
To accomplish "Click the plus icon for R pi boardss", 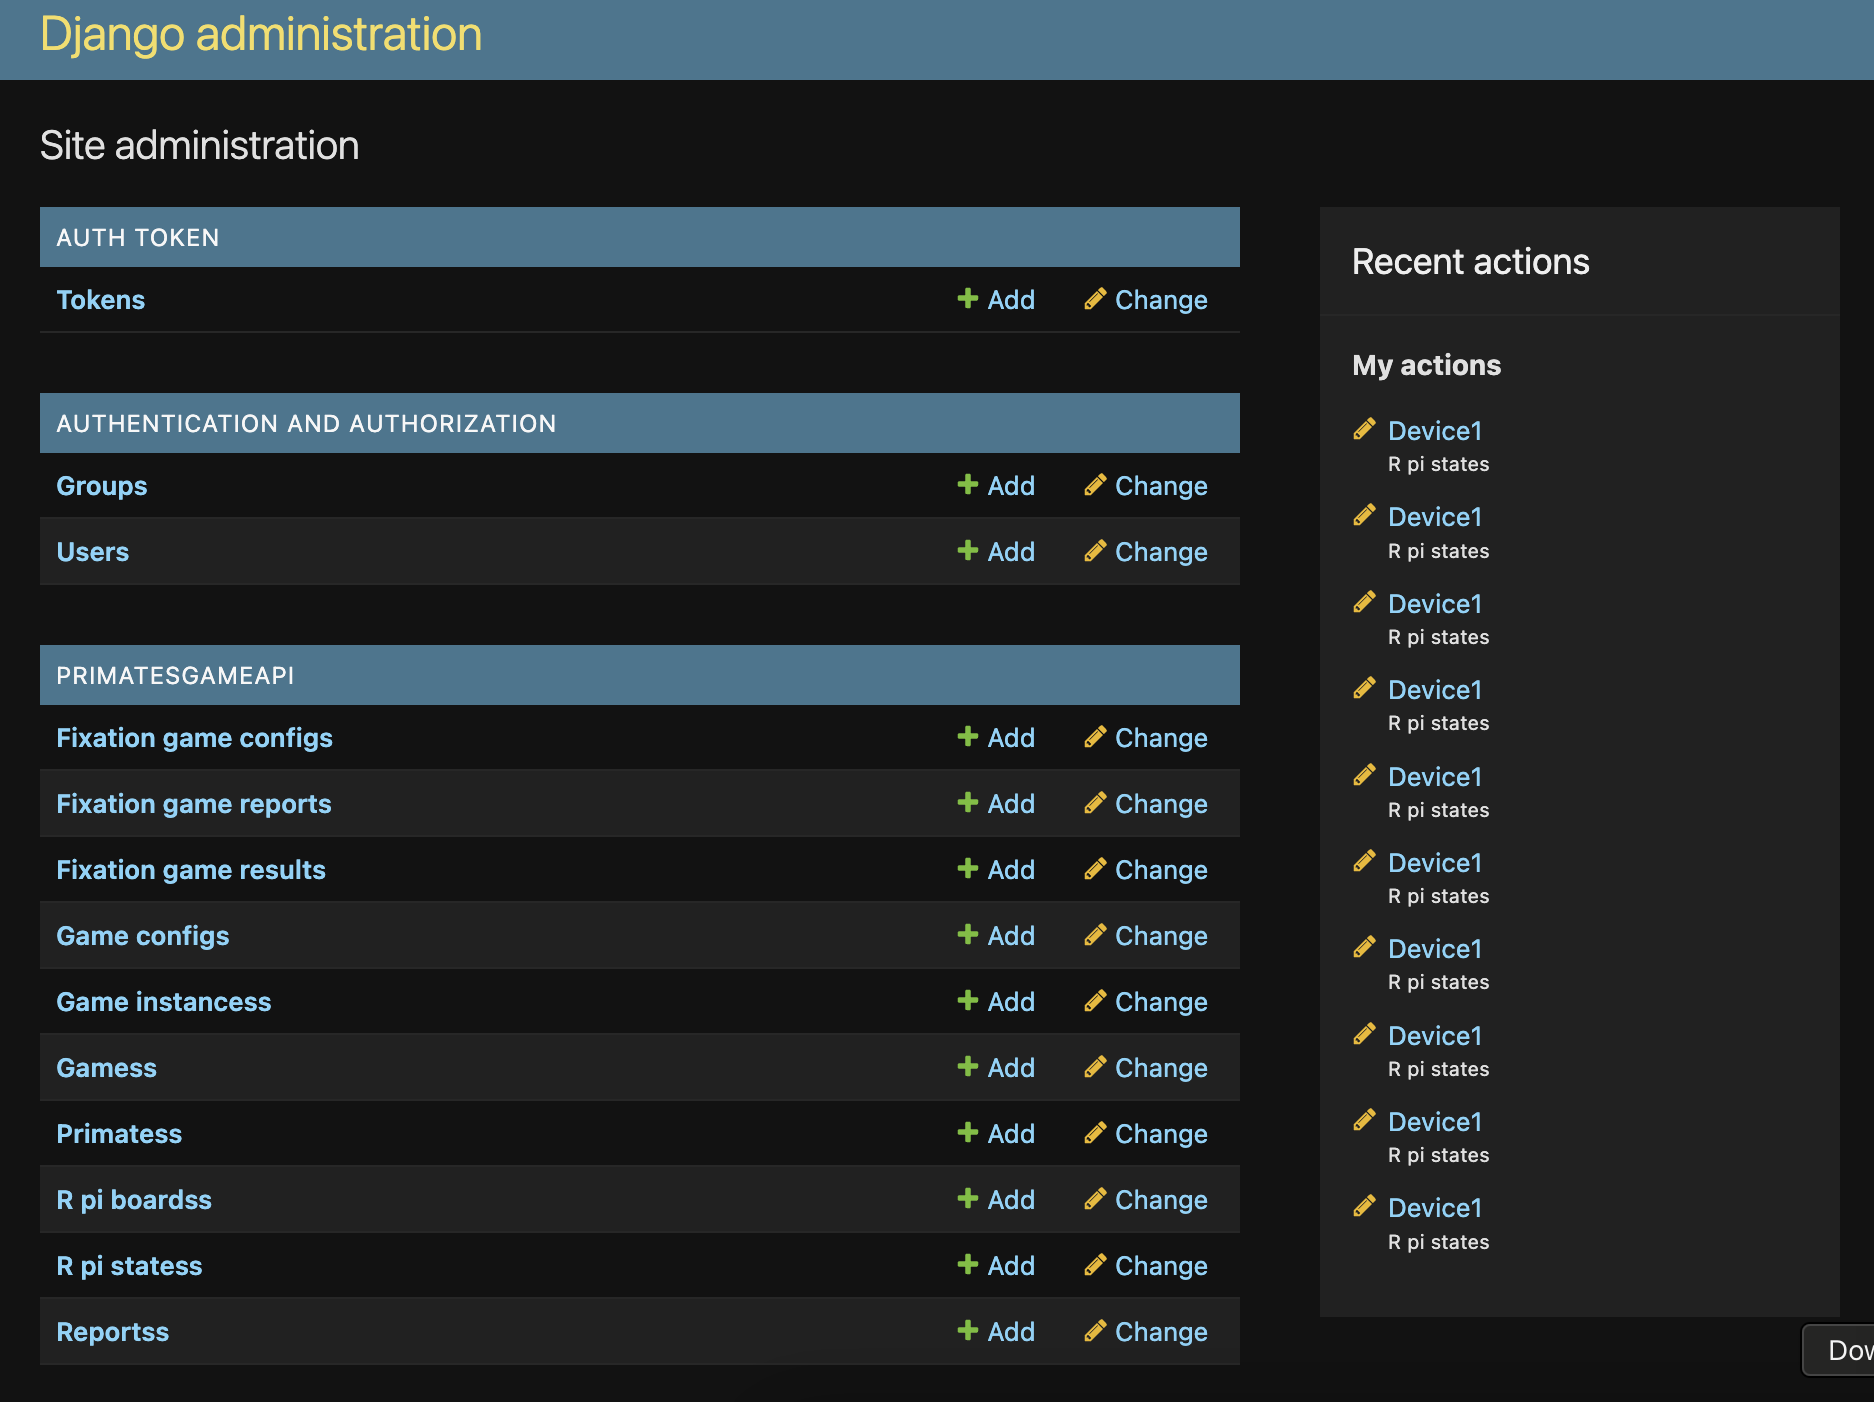I will pyautogui.click(x=967, y=1198).
